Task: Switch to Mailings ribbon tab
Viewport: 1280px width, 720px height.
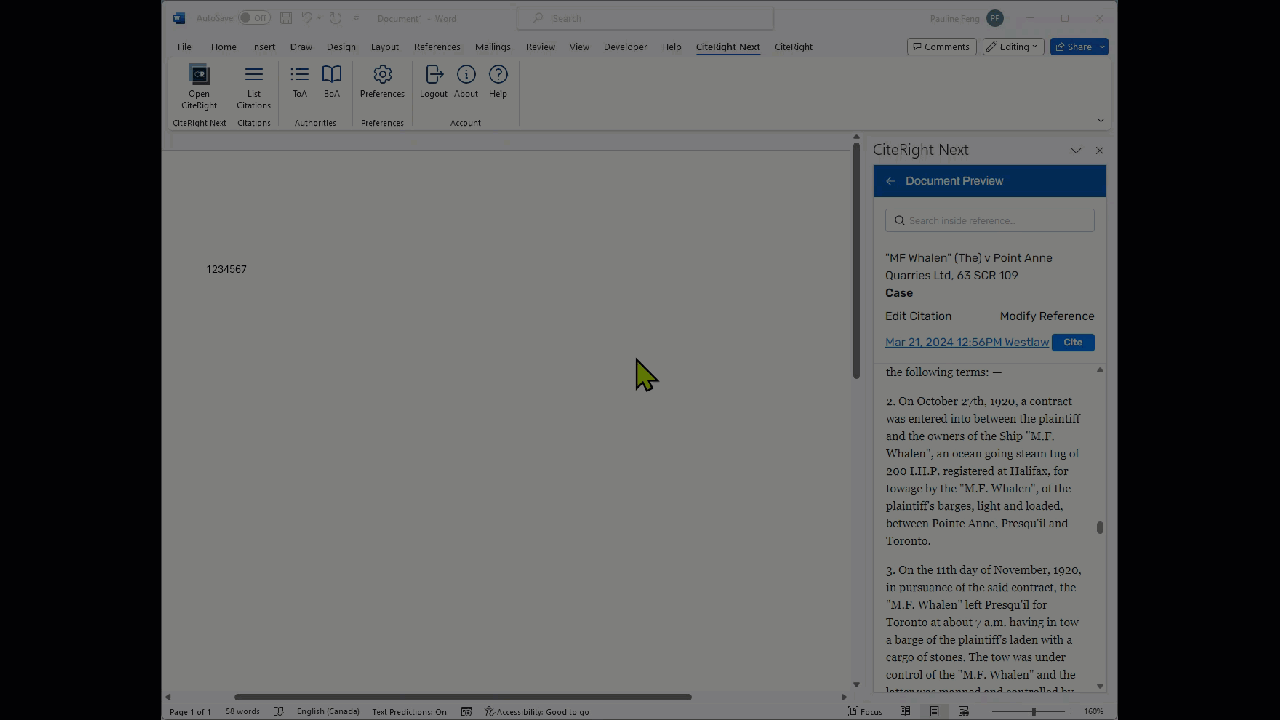Action: tap(493, 47)
